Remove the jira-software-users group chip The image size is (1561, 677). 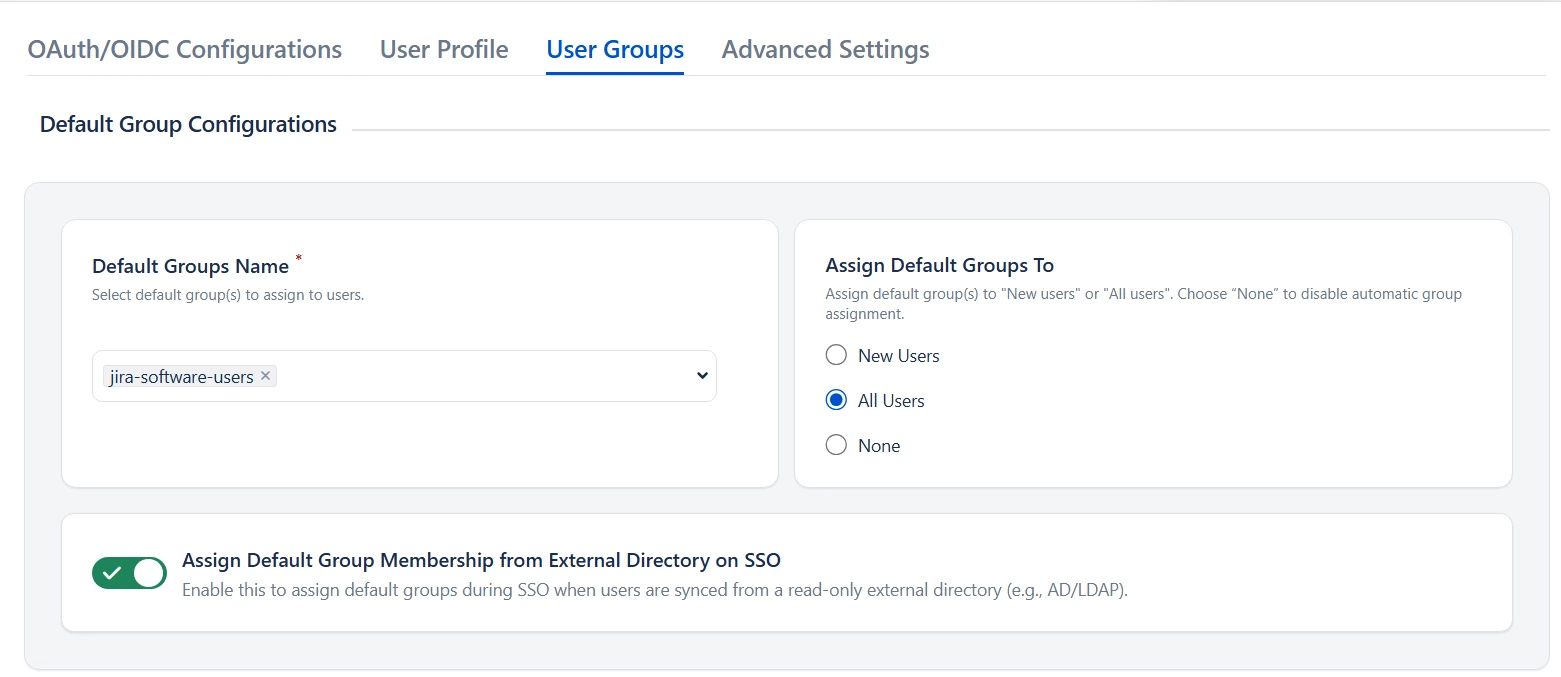coord(265,376)
